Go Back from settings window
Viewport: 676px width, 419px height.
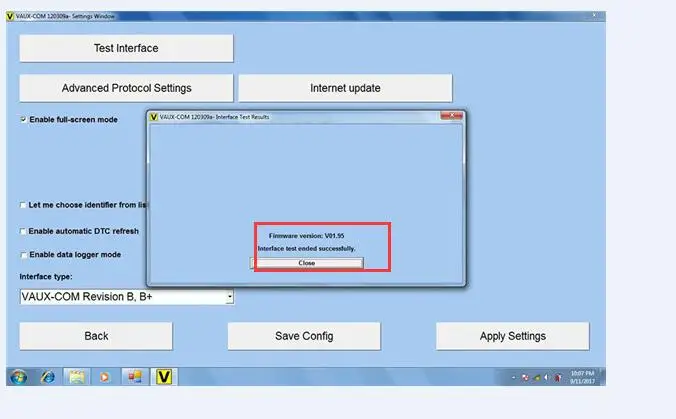[x=96, y=336]
